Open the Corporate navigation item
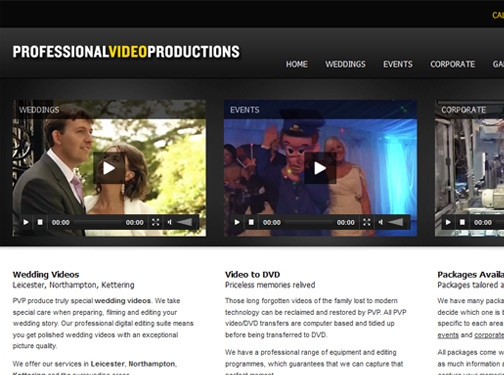The image size is (504, 375). pyautogui.click(x=453, y=64)
